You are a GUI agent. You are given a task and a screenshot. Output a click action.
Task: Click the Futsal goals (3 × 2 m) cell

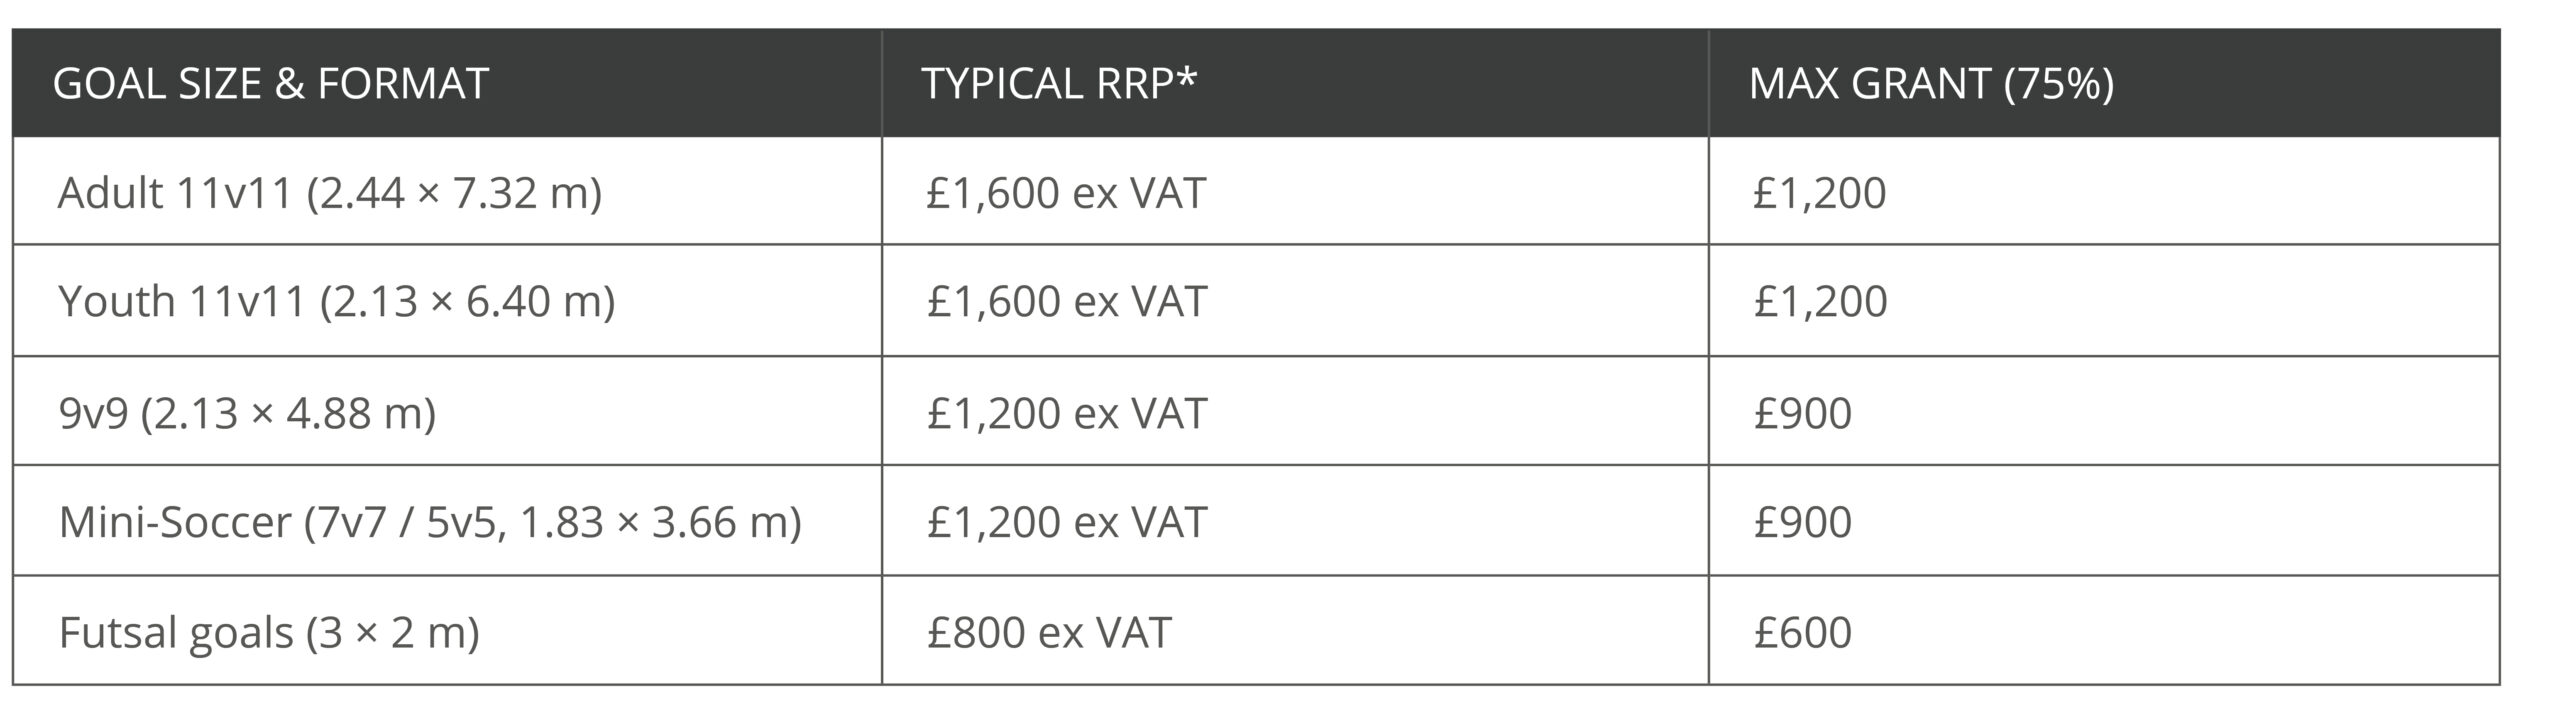(x=269, y=632)
